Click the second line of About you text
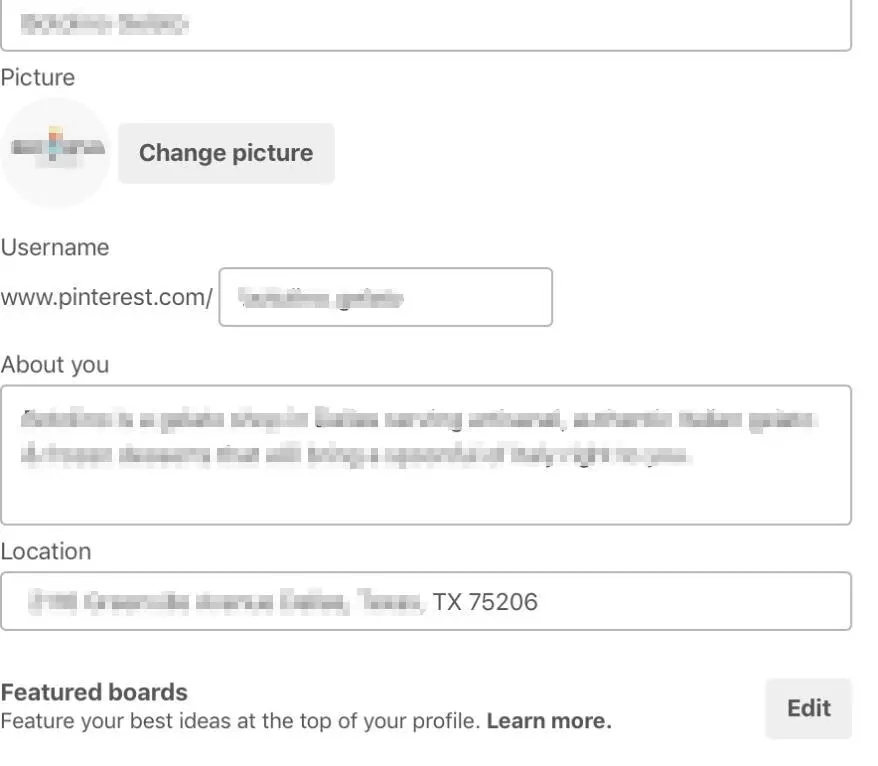 [x=355, y=456]
